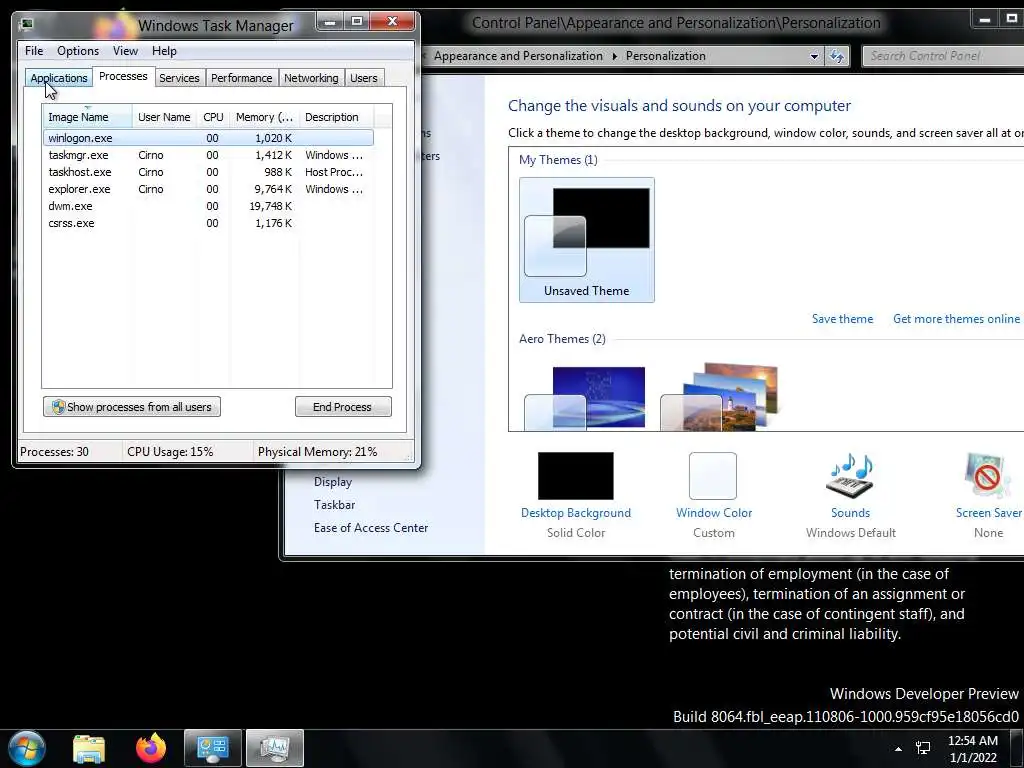
Task: Click the Processes: 30 status text
Action: [x=54, y=452]
